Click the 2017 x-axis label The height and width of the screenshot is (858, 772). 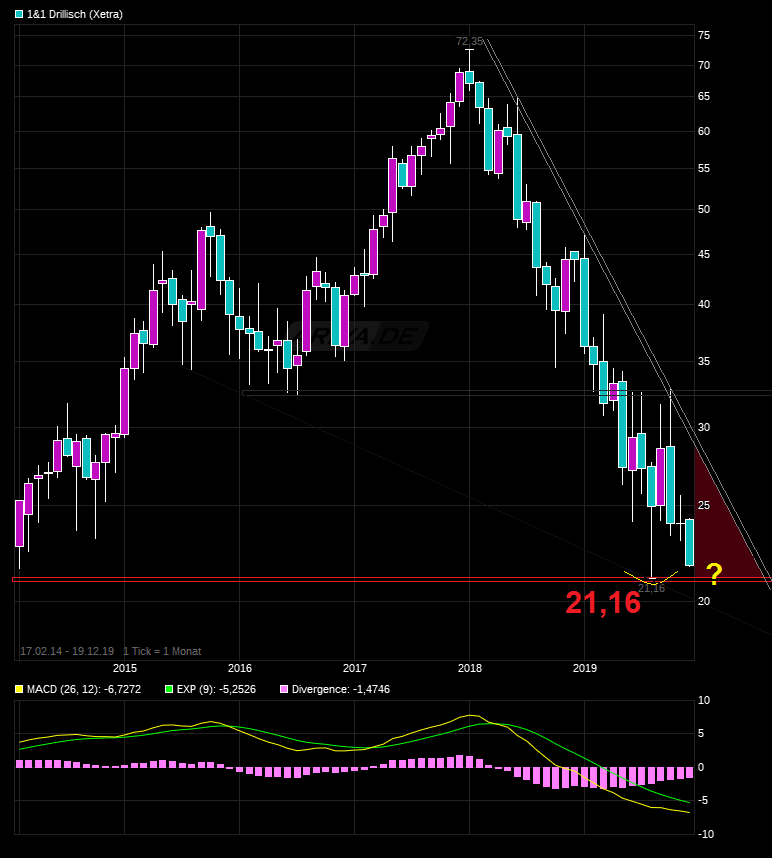[x=355, y=668]
